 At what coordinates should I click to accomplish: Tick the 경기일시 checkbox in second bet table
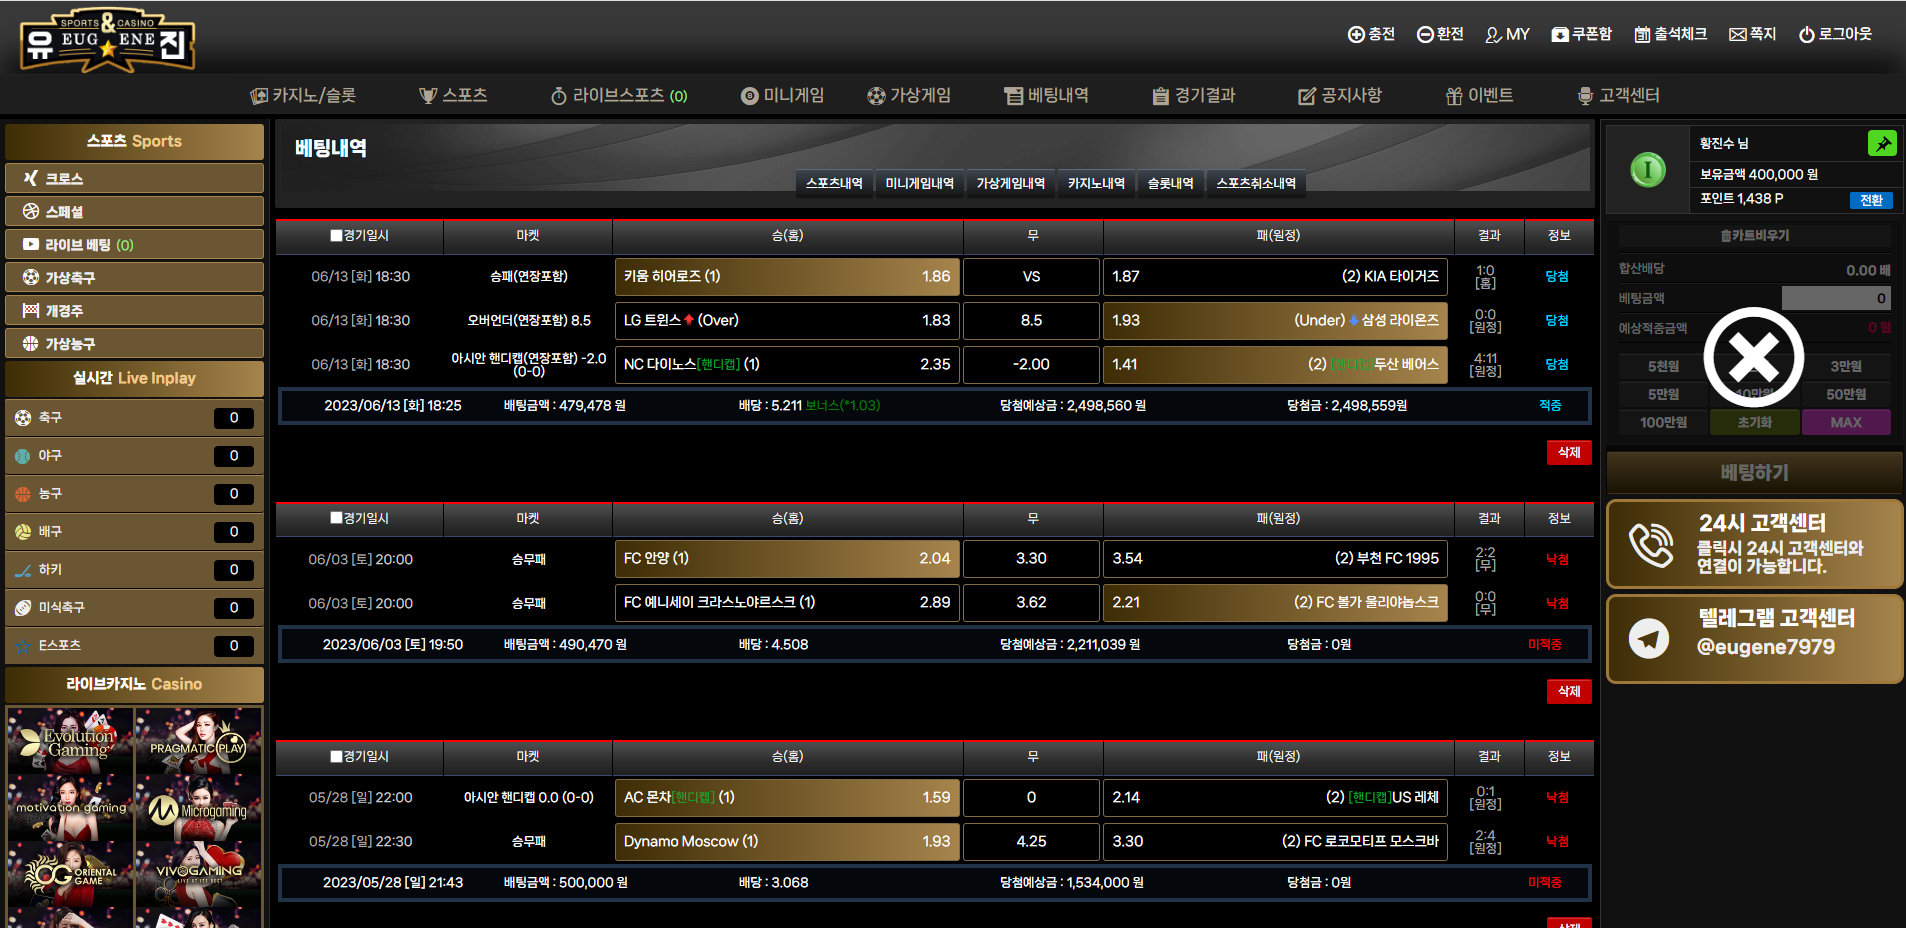tap(337, 519)
